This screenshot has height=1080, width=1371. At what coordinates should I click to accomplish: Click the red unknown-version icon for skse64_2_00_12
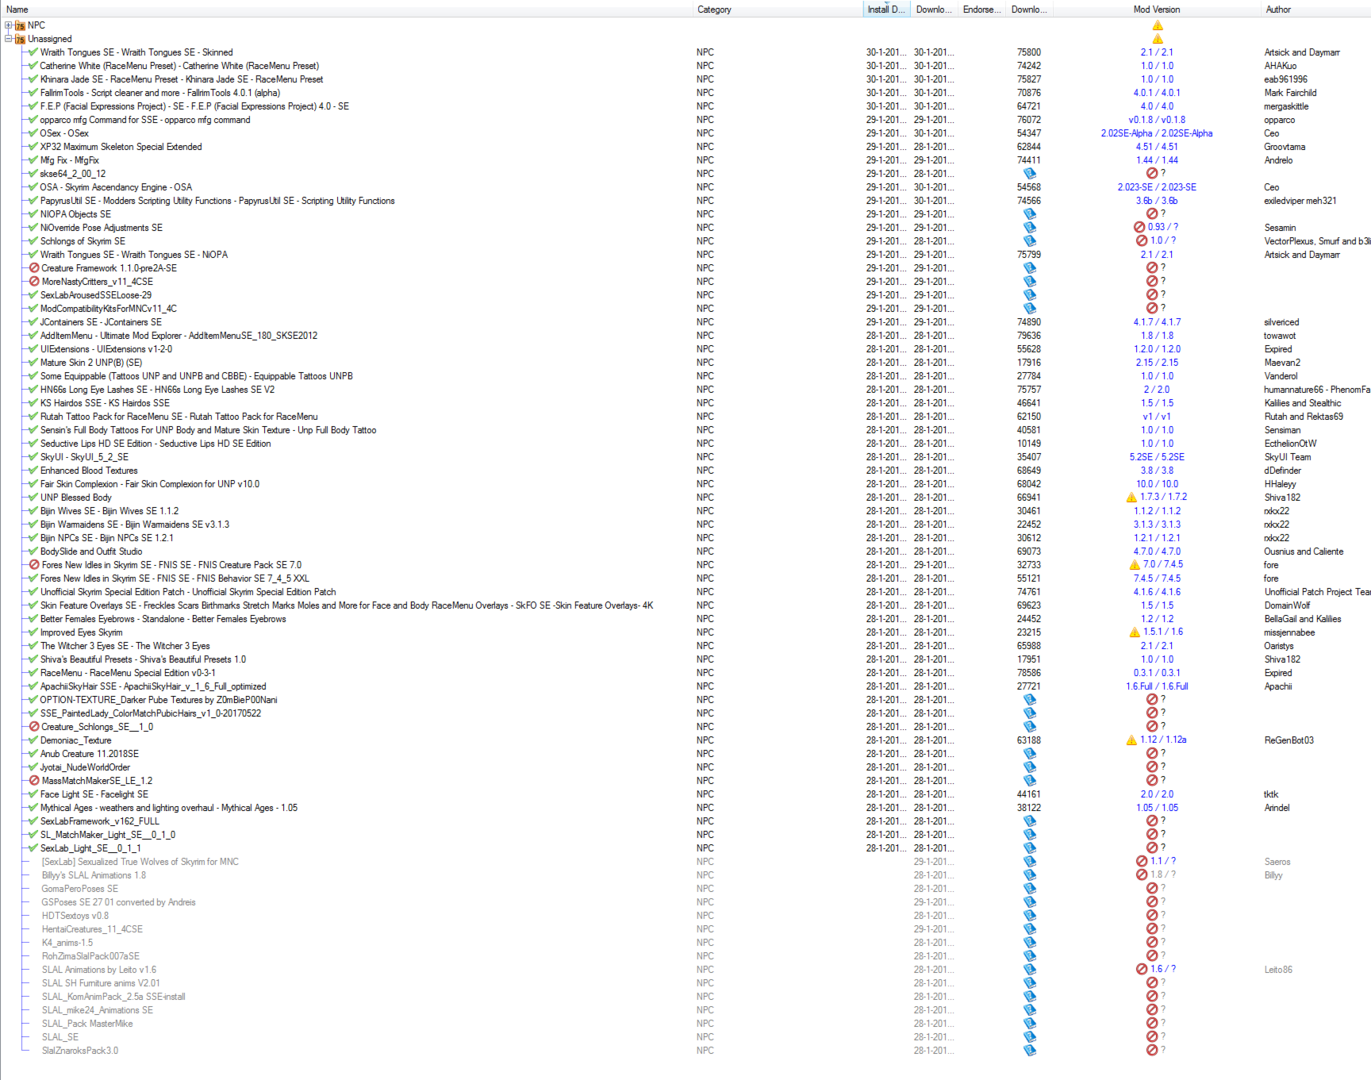(x=1152, y=174)
